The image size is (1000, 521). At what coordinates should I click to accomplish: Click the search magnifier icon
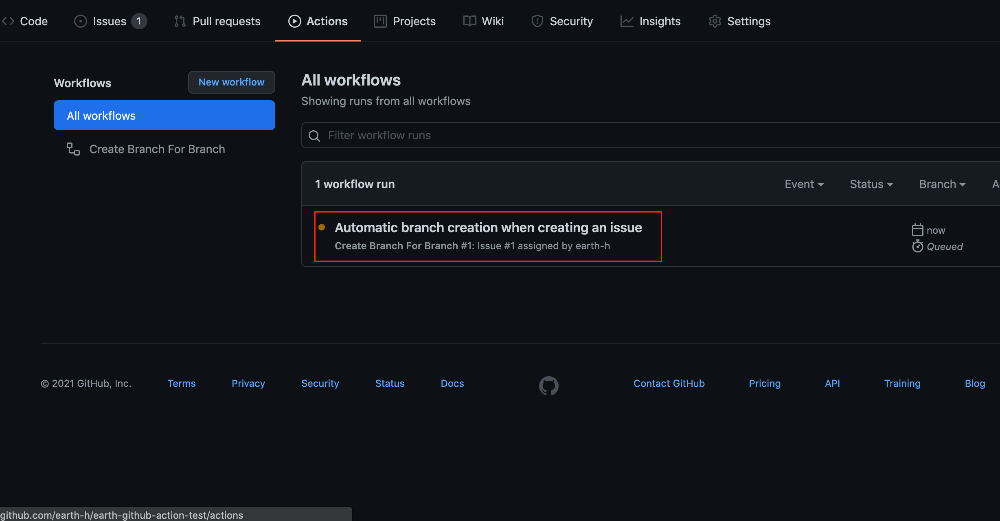coord(314,136)
